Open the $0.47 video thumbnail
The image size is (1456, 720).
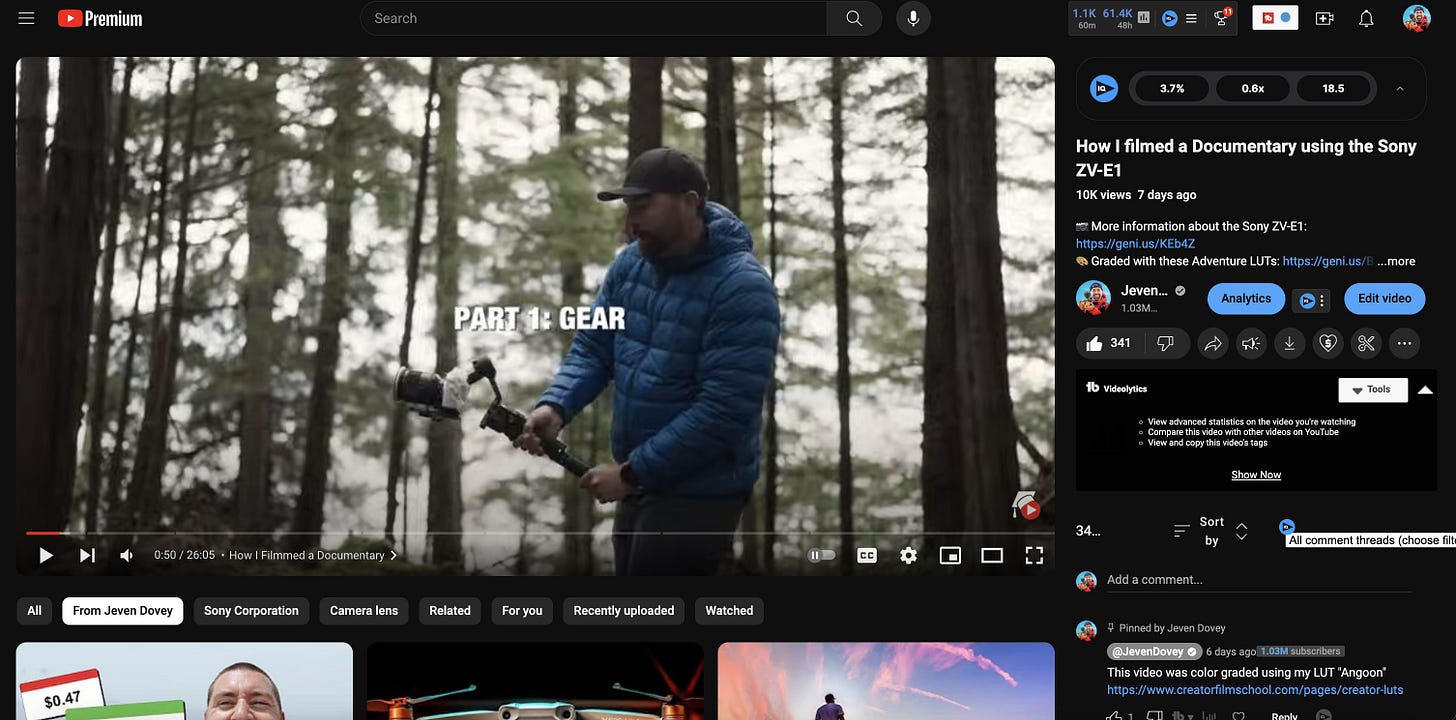pos(184,681)
